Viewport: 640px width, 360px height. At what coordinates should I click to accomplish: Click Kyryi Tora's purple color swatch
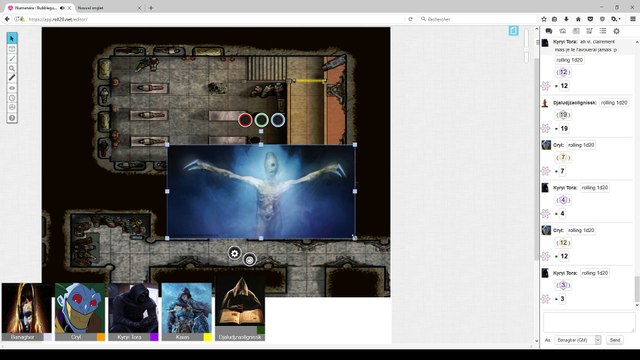pyautogui.click(x=154, y=337)
